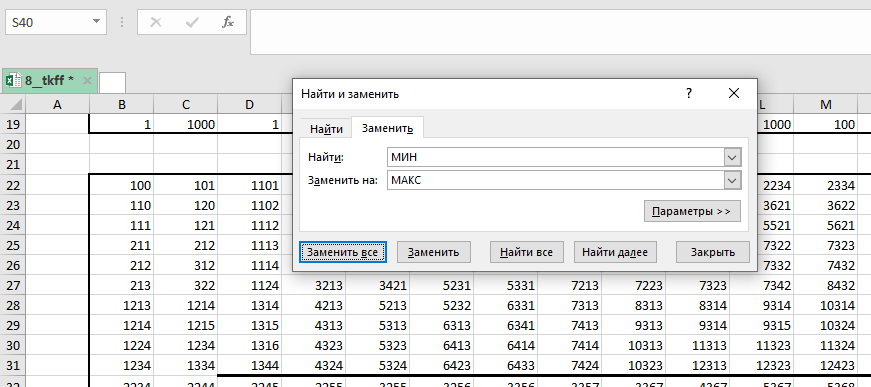Screen dimensions: 871x387
Task: Open the Name Box dropdown arrow
Action: pos(96,22)
